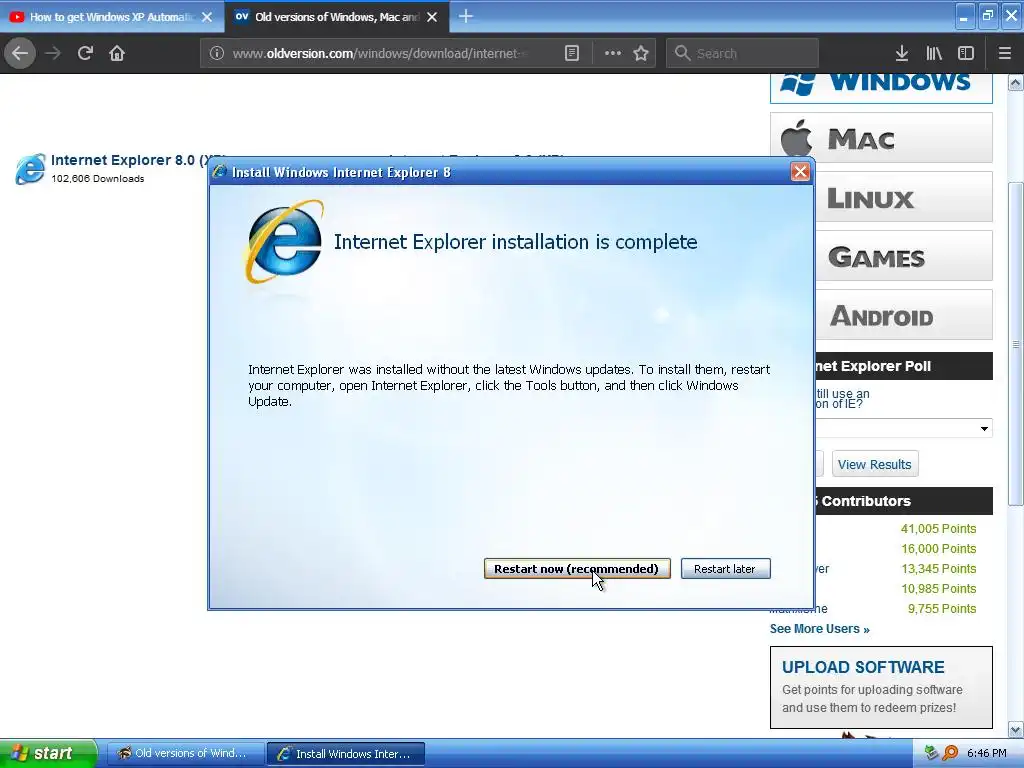Image resolution: width=1024 pixels, height=768 pixels.
Task: Open page actions three-dots menu
Action: (x=613, y=53)
